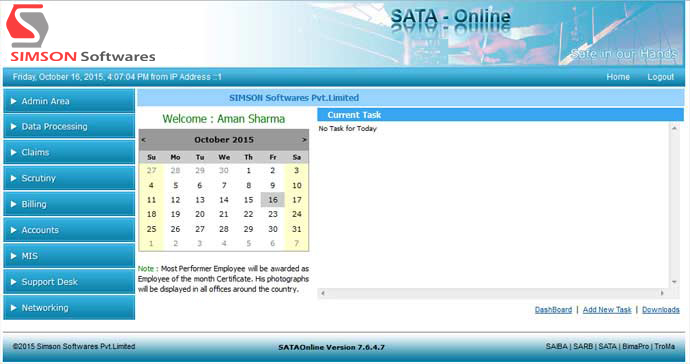Click the SARB footer link
690x364 pixels.
[583, 346]
